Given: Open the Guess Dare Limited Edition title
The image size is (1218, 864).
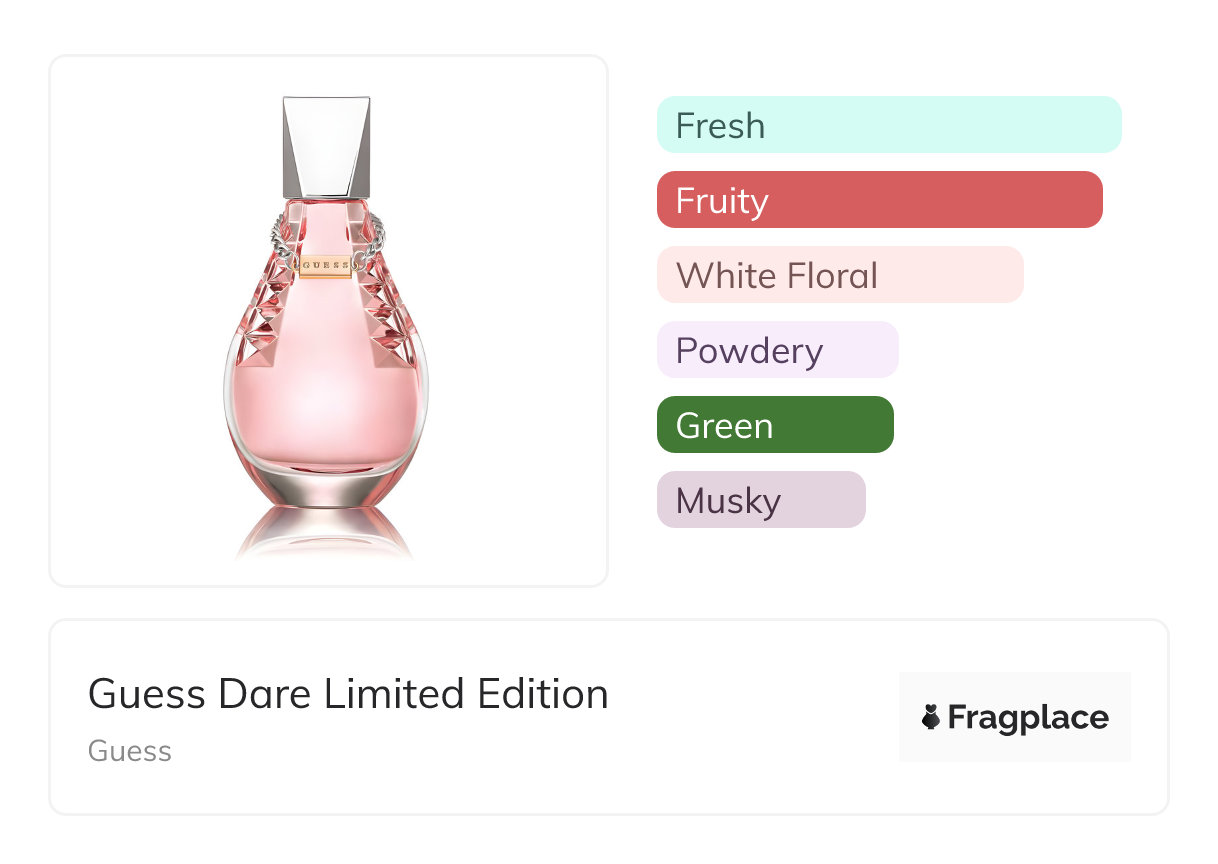Looking at the screenshot, I should click(348, 694).
